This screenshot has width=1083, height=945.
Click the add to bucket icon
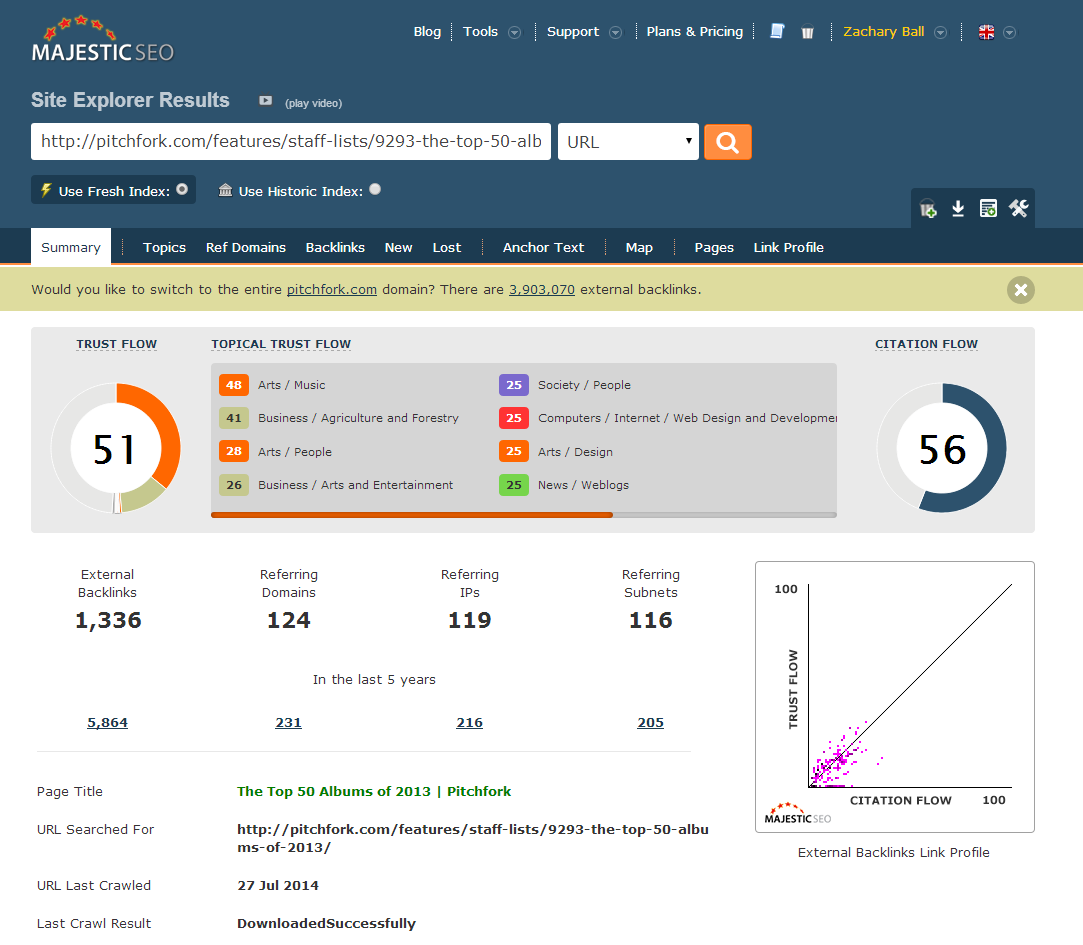coord(928,209)
